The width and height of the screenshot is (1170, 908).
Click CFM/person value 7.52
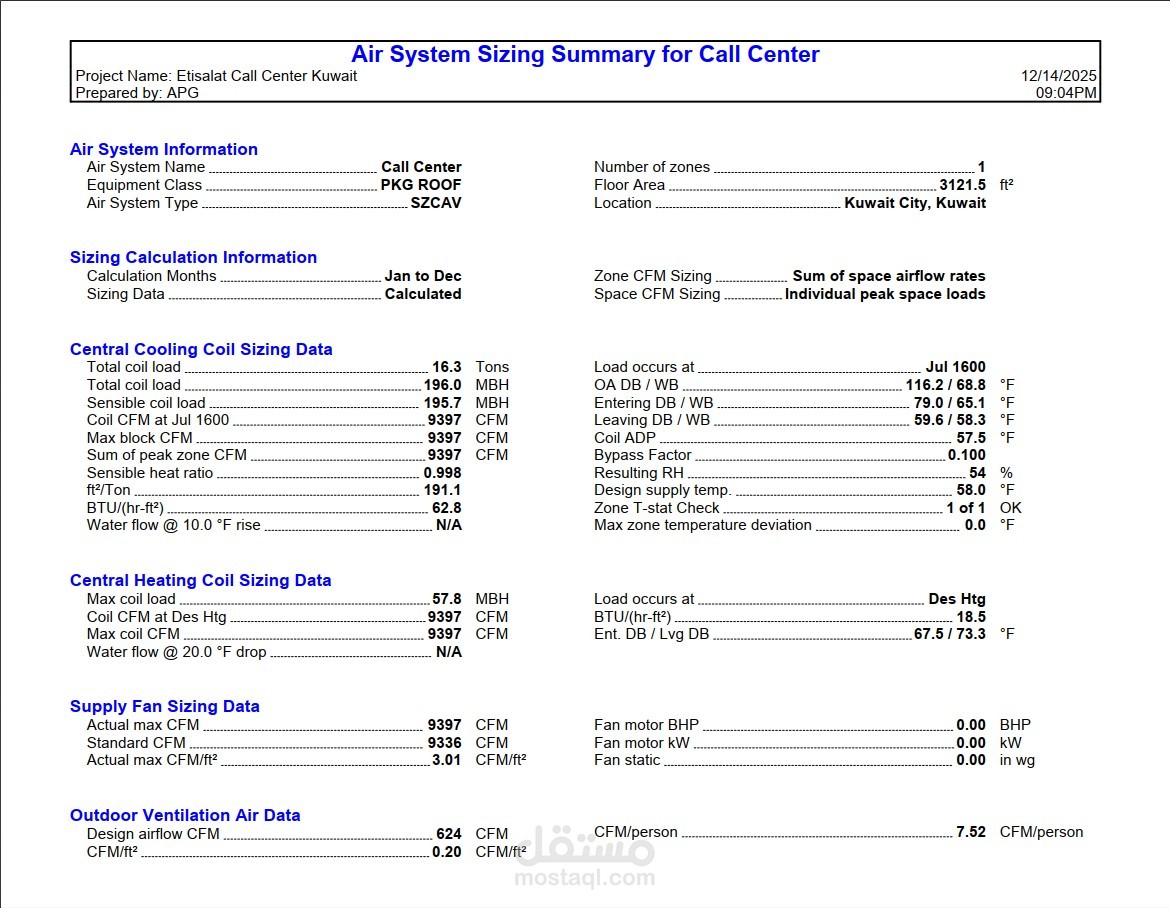[971, 832]
